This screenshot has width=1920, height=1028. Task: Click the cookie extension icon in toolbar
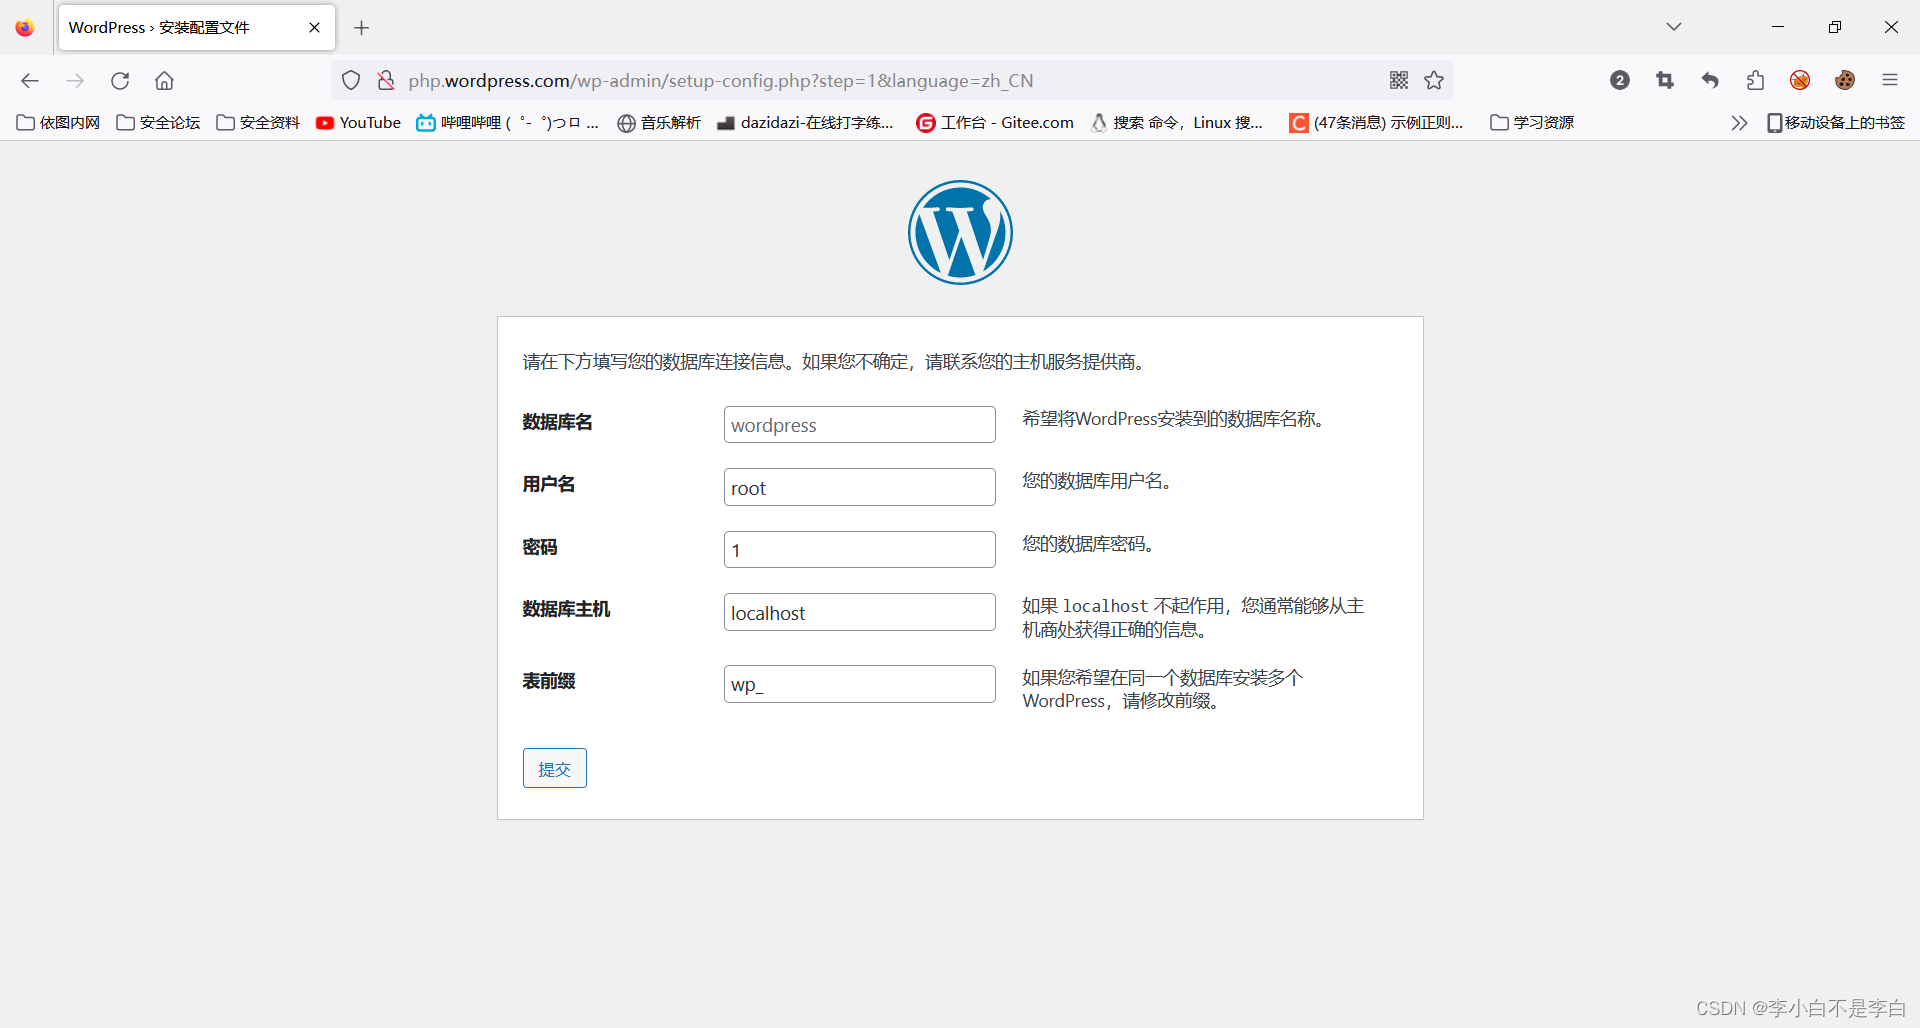pyautogui.click(x=1845, y=80)
